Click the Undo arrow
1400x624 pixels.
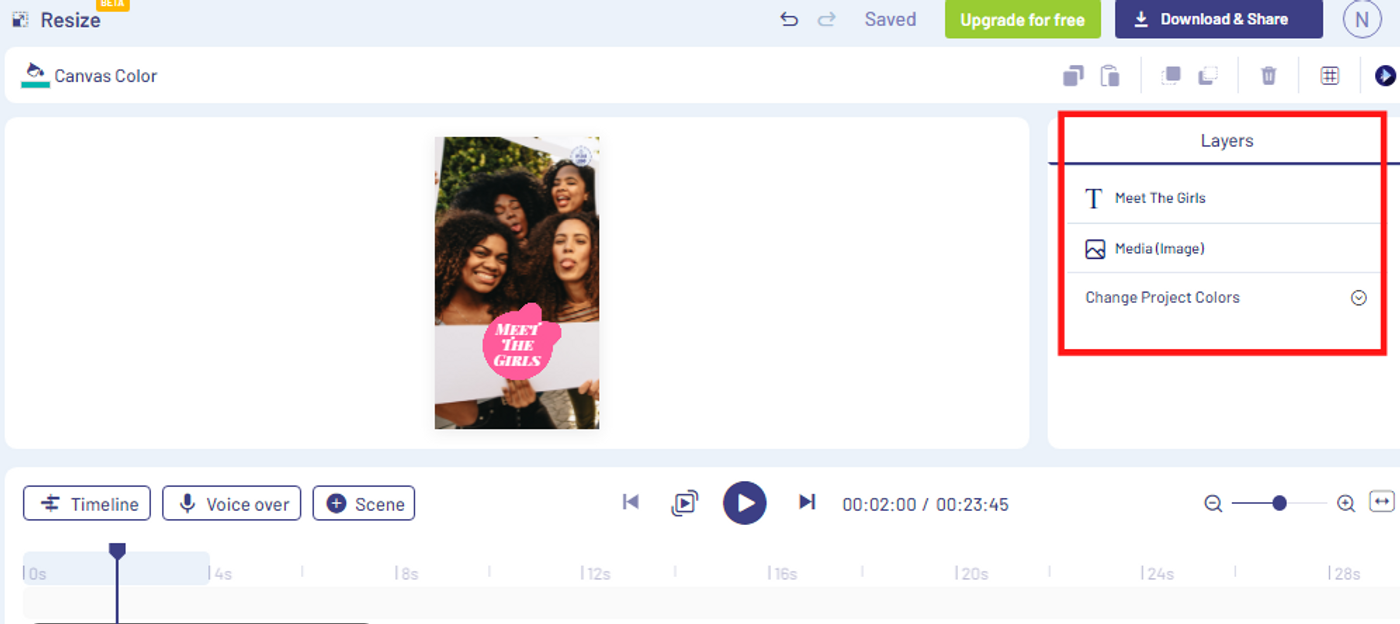click(x=789, y=19)
